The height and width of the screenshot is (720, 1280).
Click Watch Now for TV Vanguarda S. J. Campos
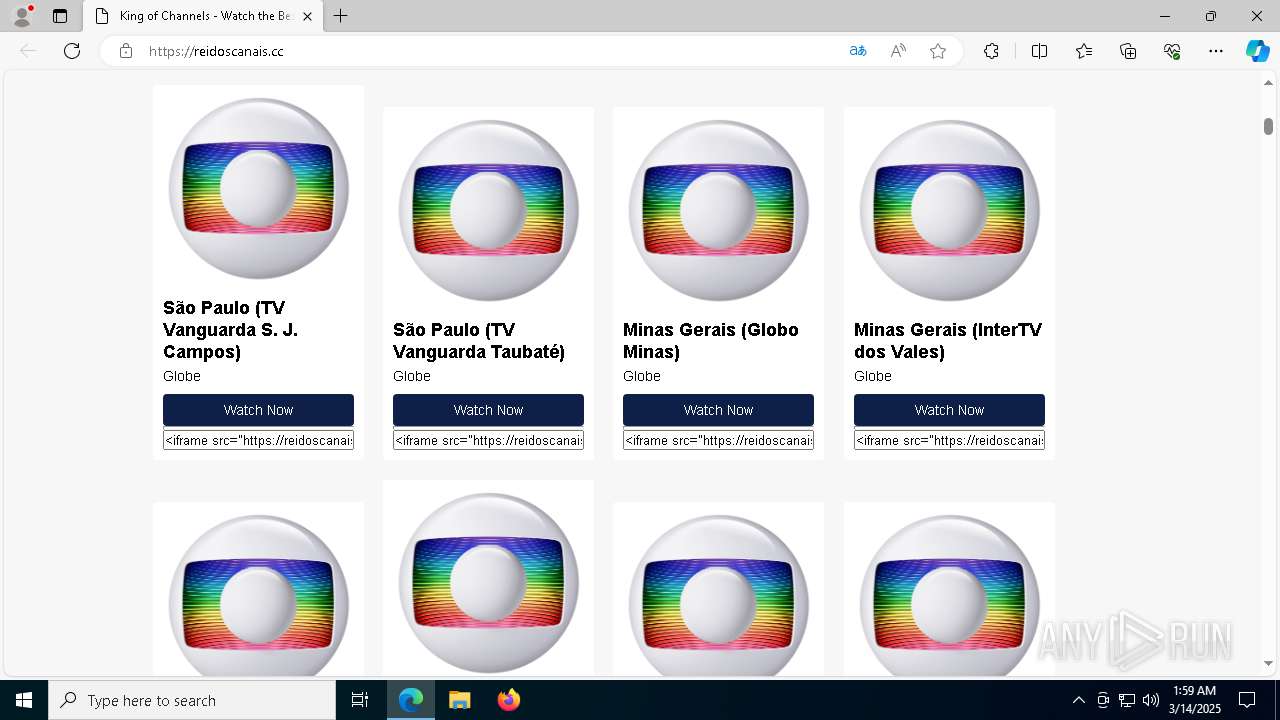258,410
